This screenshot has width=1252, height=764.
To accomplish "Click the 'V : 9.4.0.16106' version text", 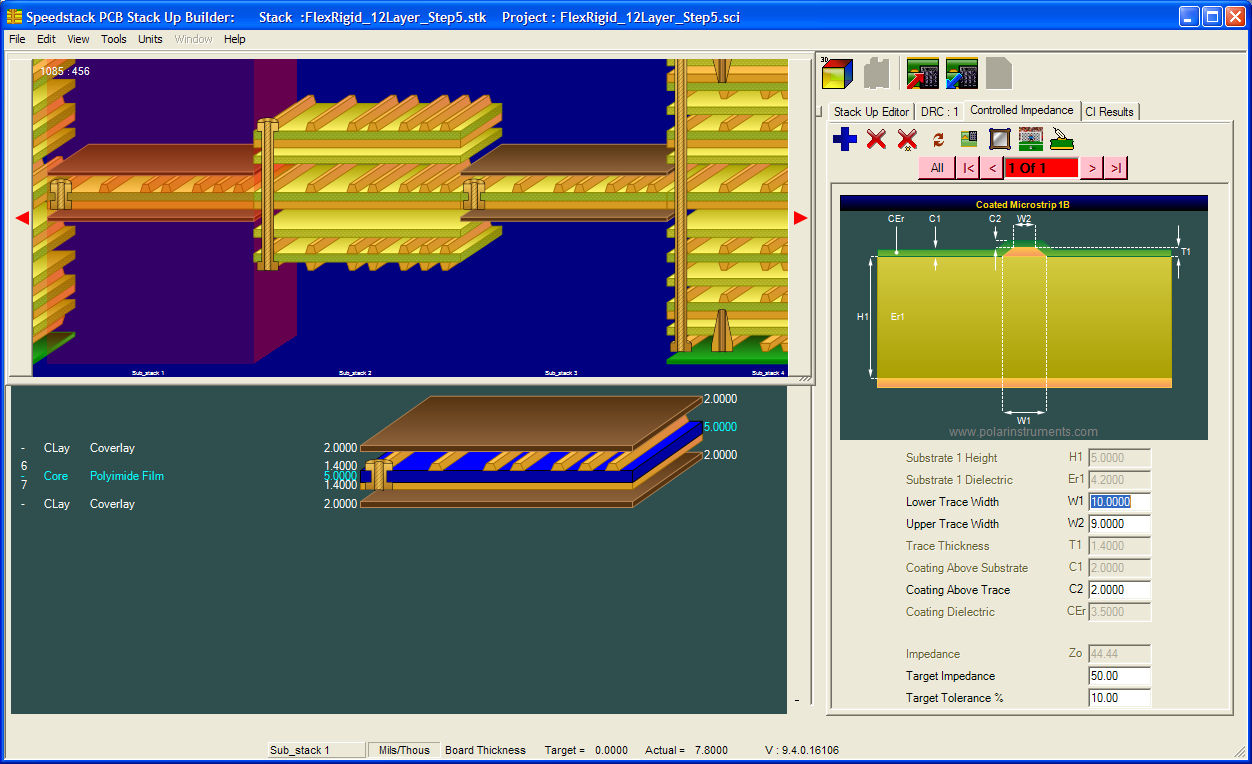I will (x=802, y=750).
